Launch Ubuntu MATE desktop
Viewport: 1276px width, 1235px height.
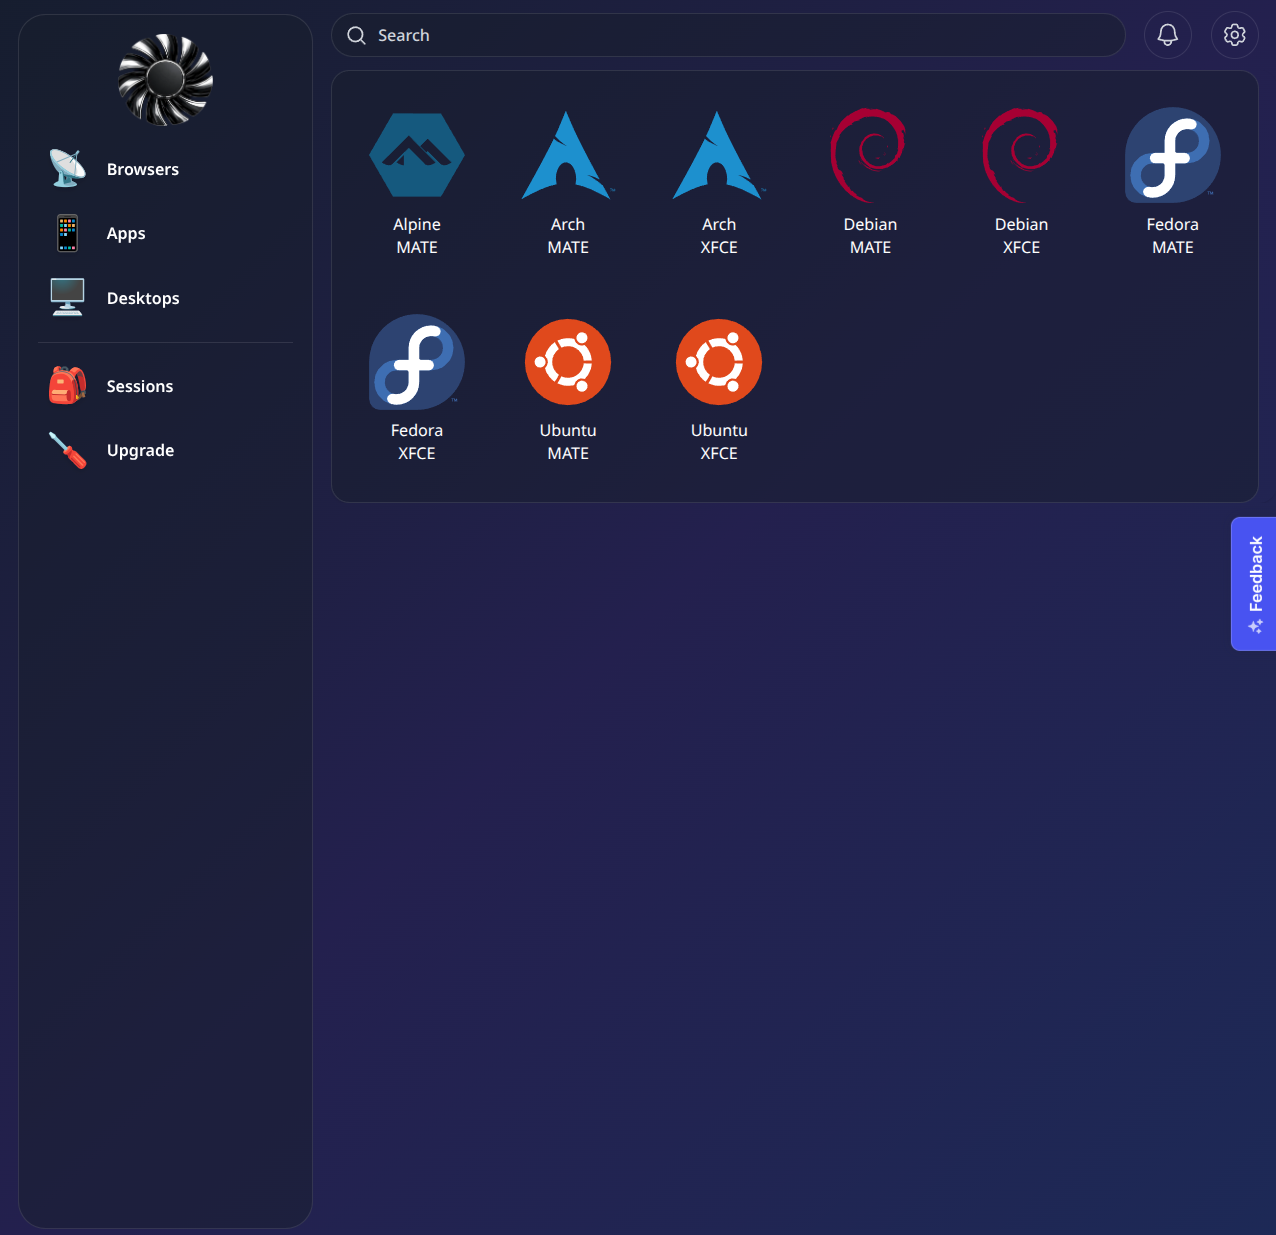(x=568, y=362)
